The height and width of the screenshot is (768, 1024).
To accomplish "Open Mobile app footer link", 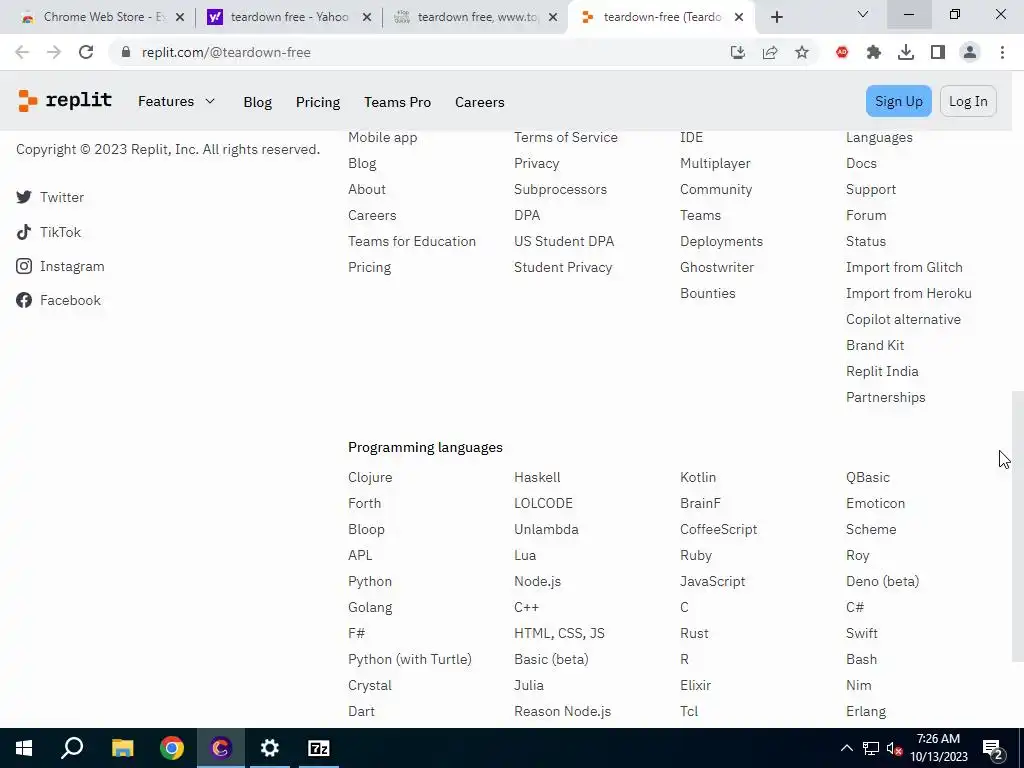I will (x=382, y=137).
